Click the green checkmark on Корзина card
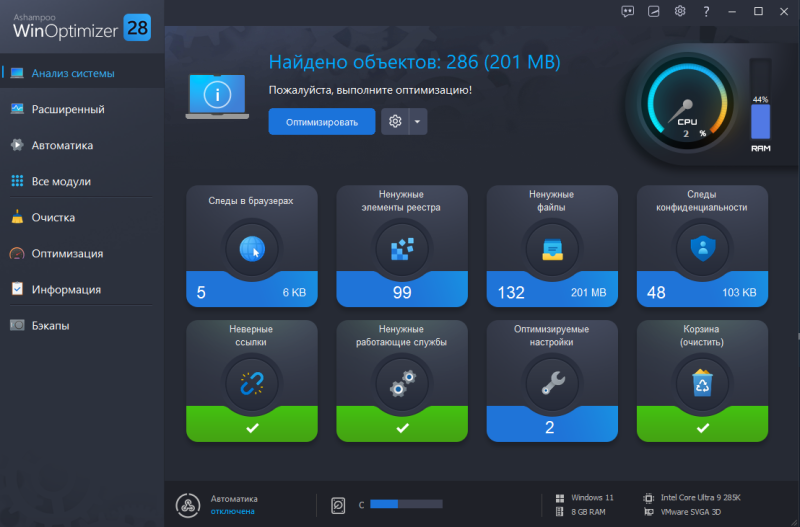Screen dimensions: 800x527 pos(703,428)
